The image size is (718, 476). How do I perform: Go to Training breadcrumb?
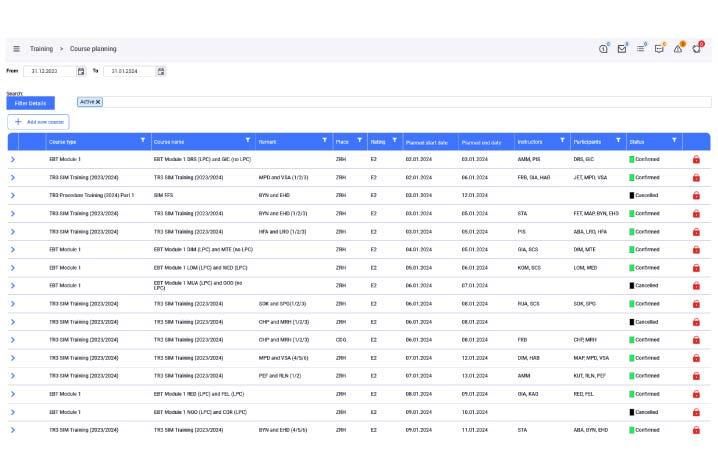41,48
